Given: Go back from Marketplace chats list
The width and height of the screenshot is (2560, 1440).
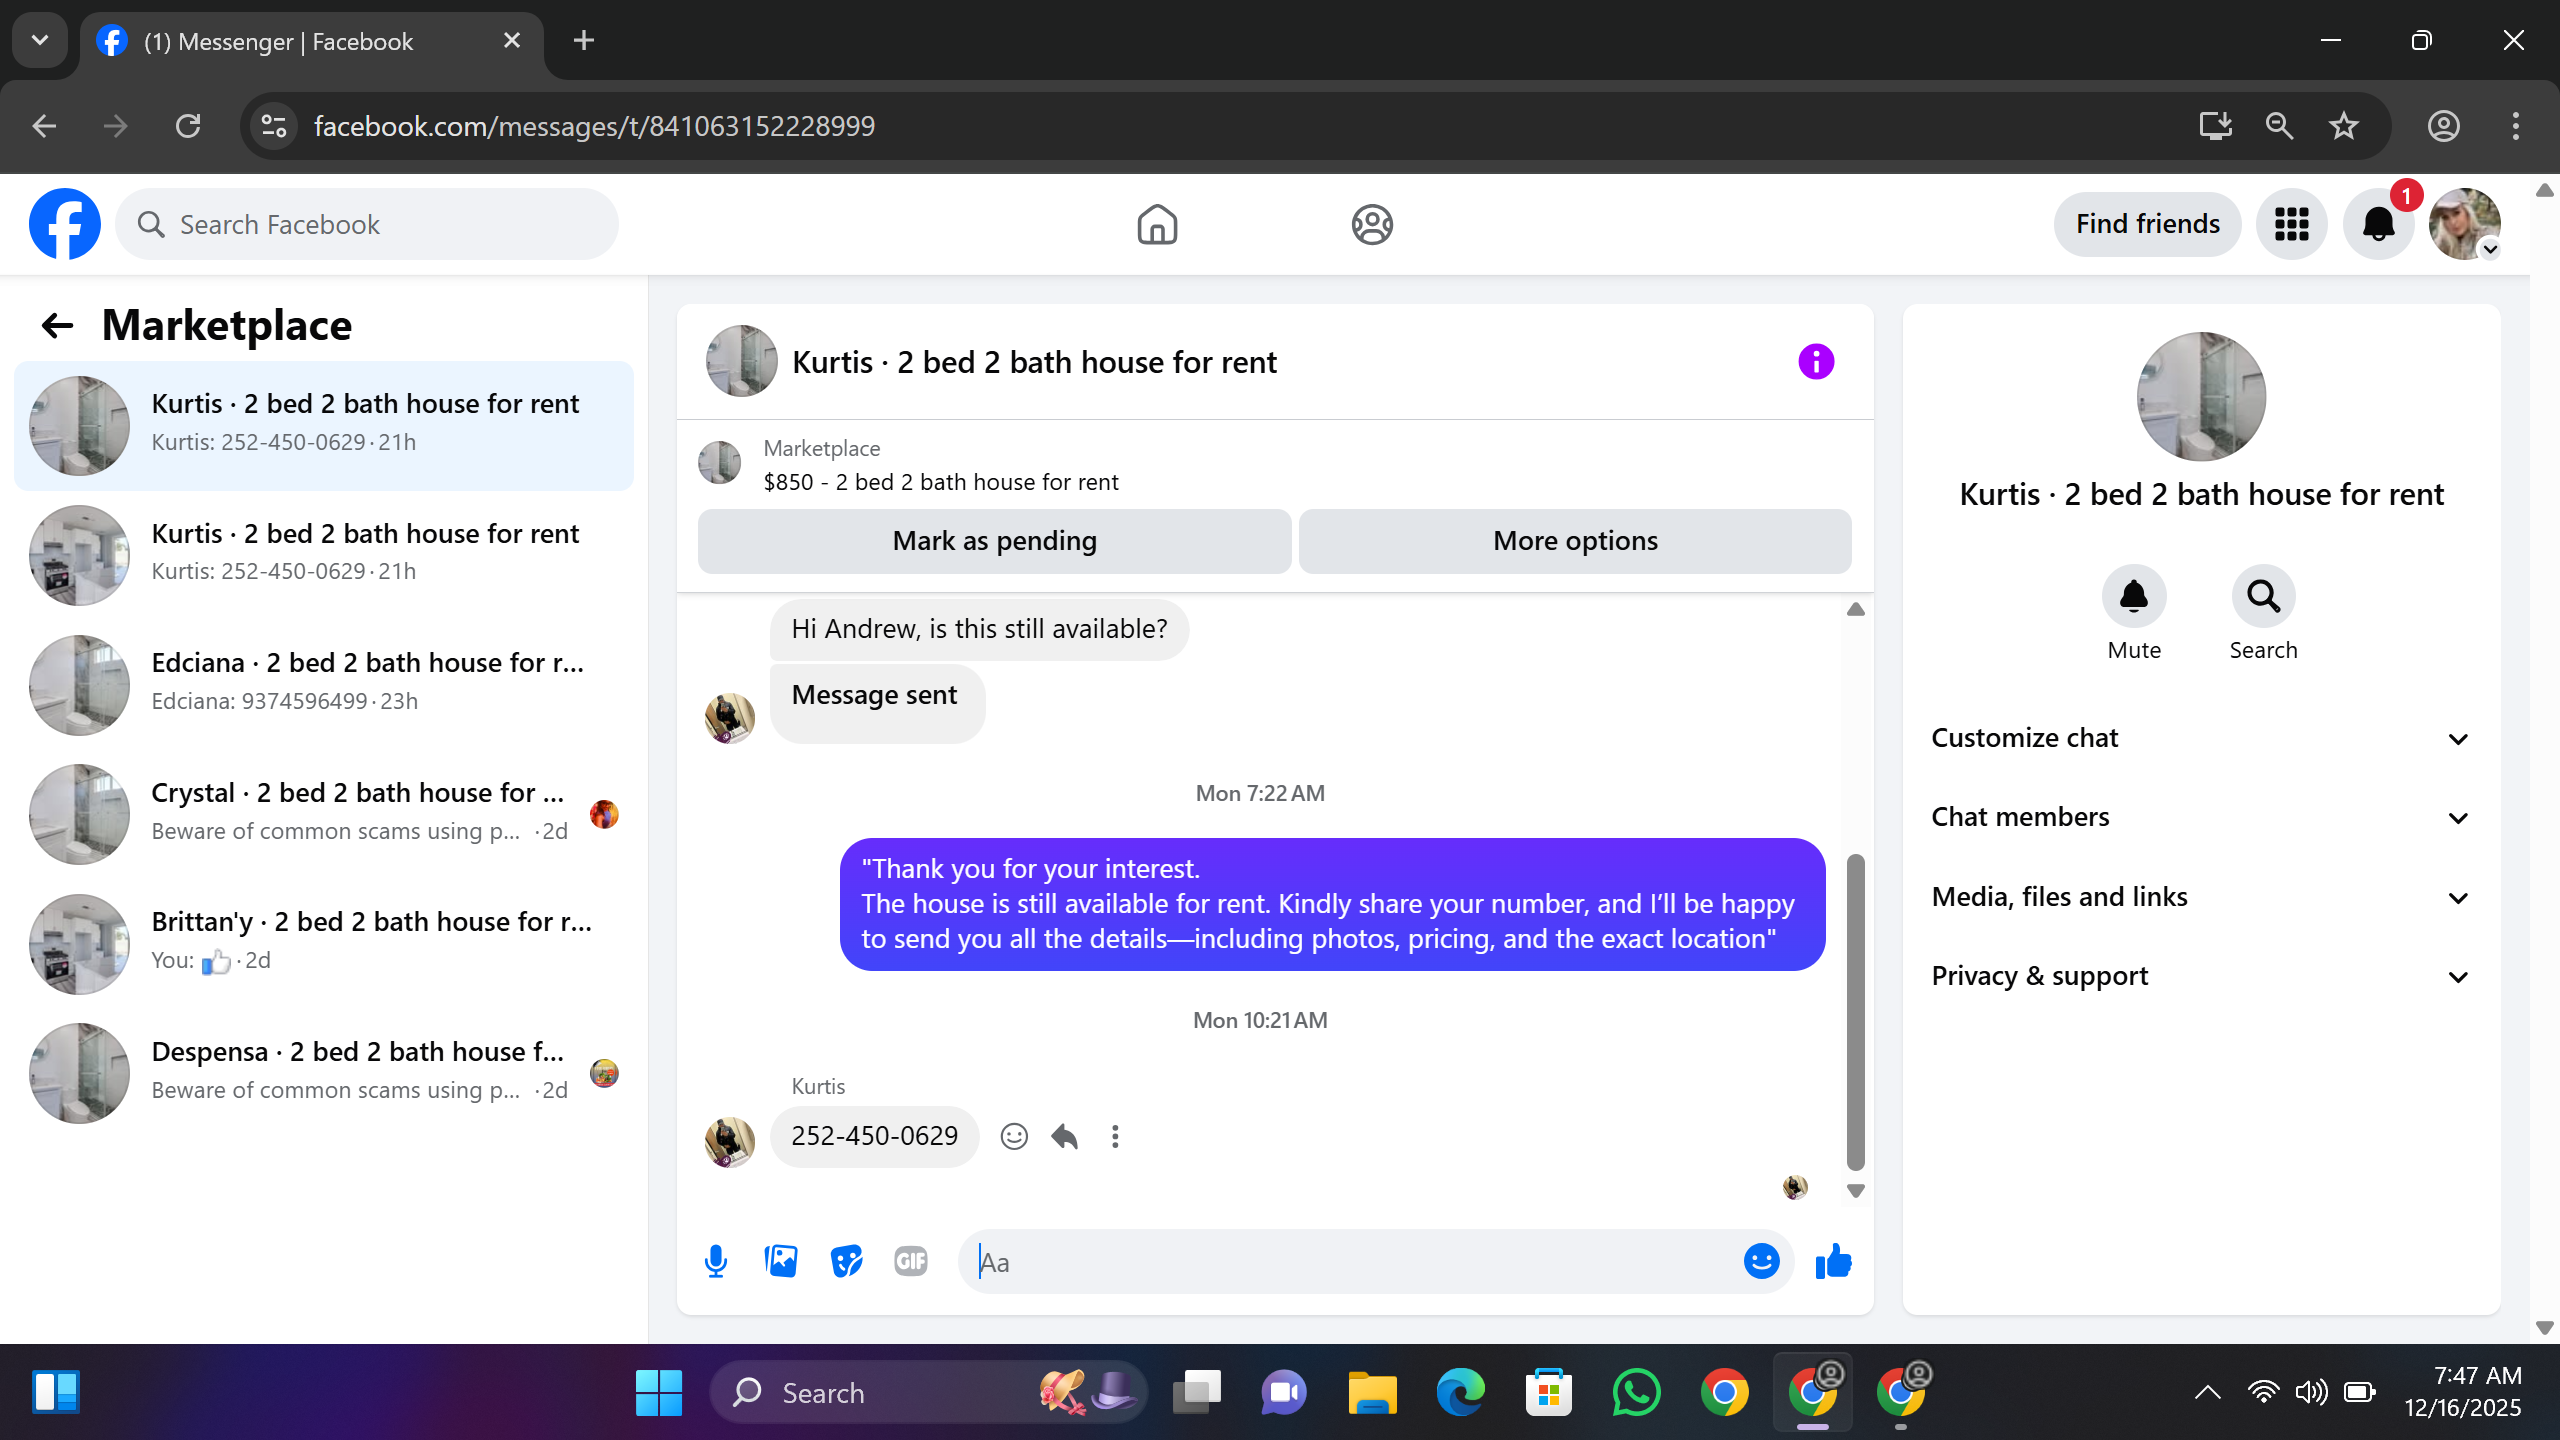Looking at the screenshot, I should tap(58, 326).
